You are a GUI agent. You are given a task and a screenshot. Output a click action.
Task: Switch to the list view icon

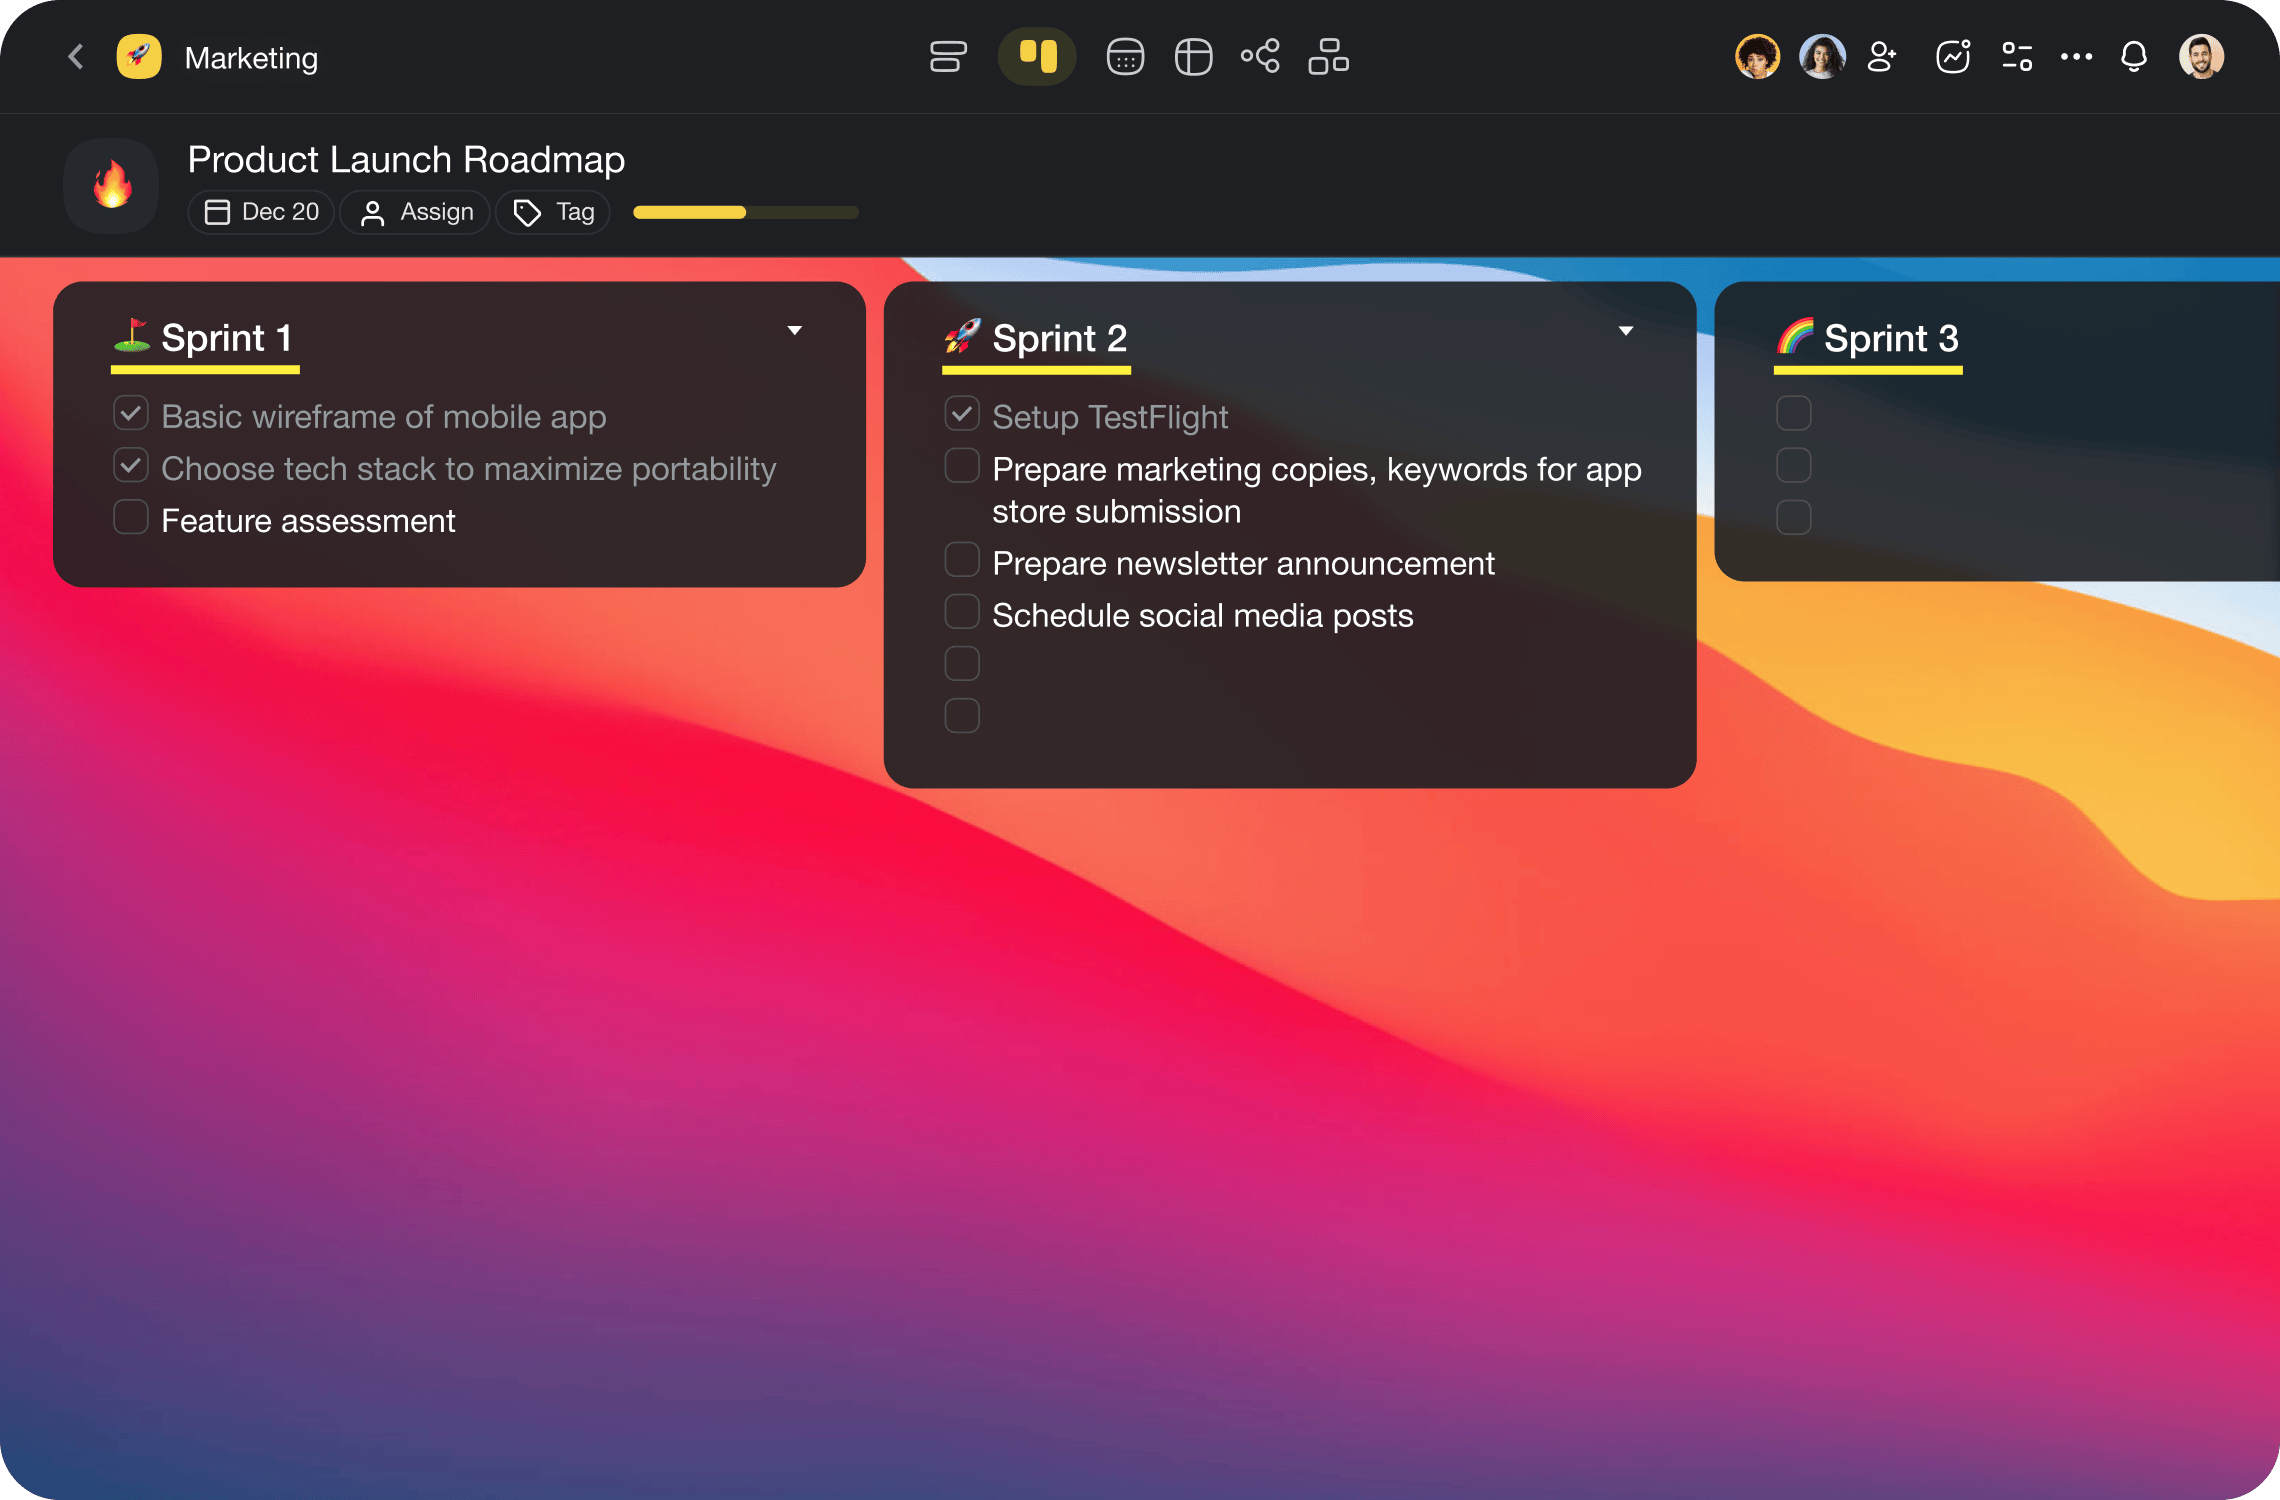pyautogui.click(x=947, y=57)
